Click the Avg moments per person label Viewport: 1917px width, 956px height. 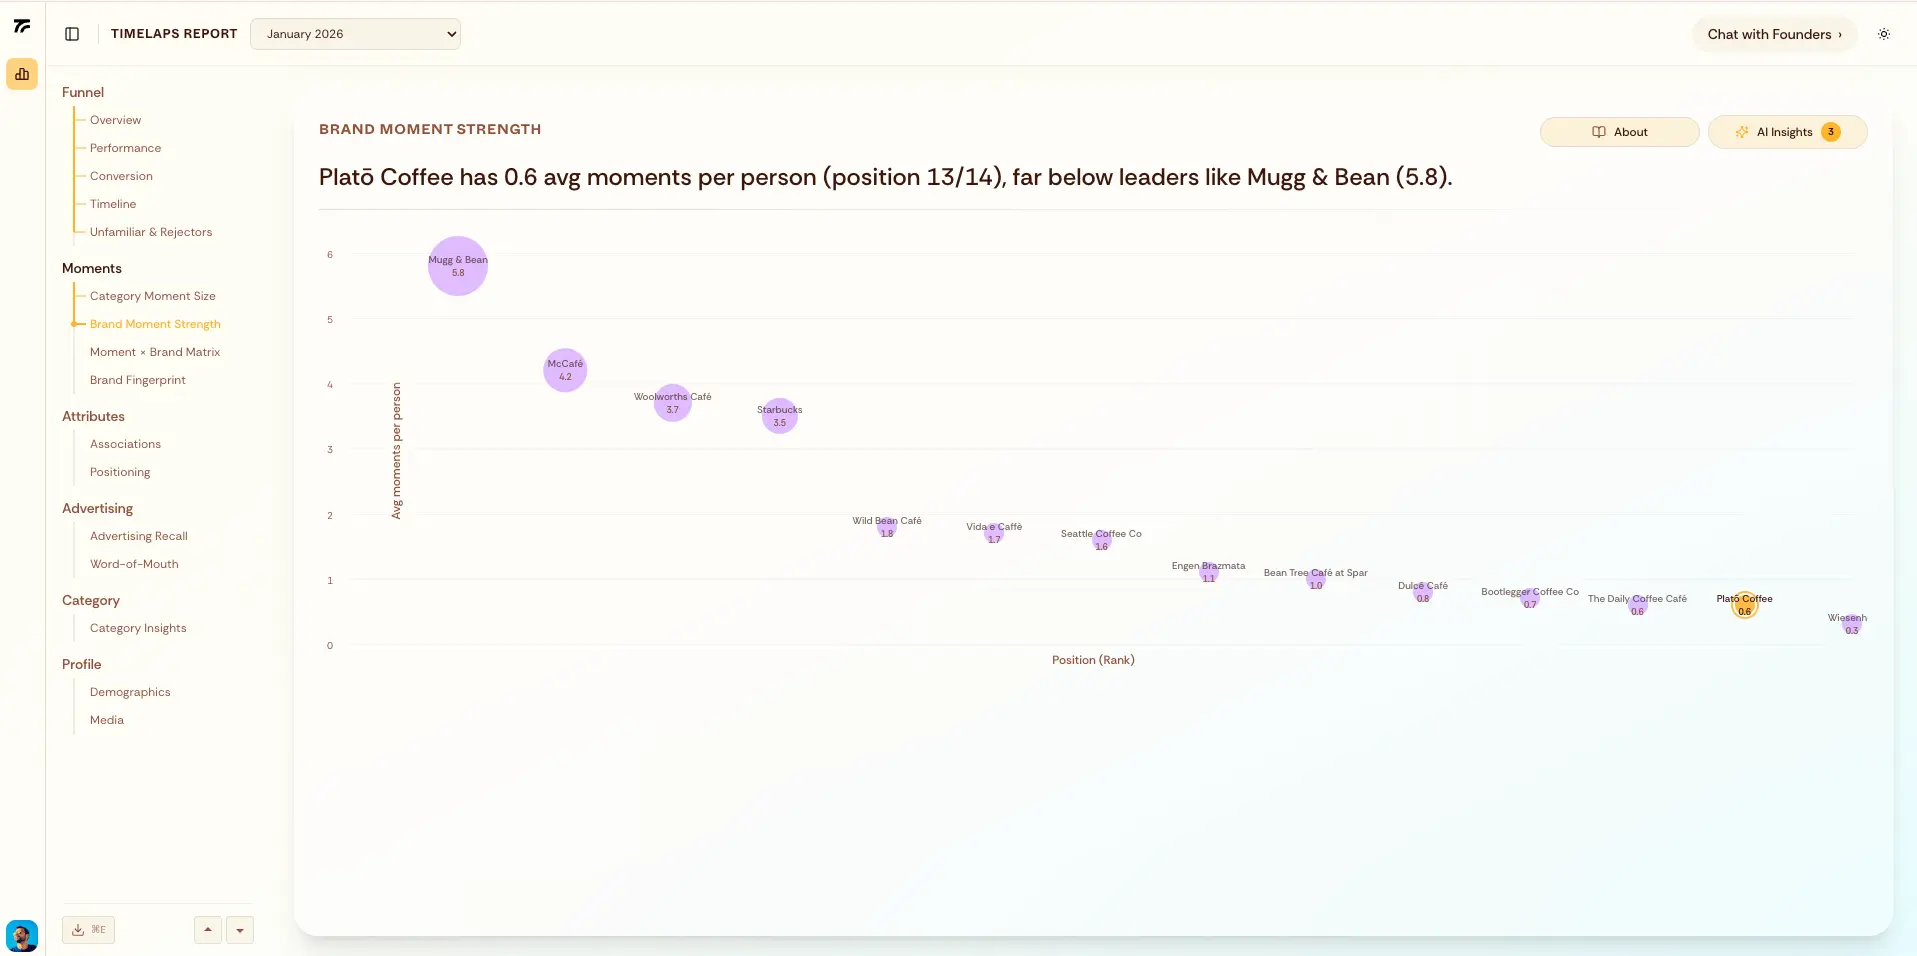[x=396, y=451]
